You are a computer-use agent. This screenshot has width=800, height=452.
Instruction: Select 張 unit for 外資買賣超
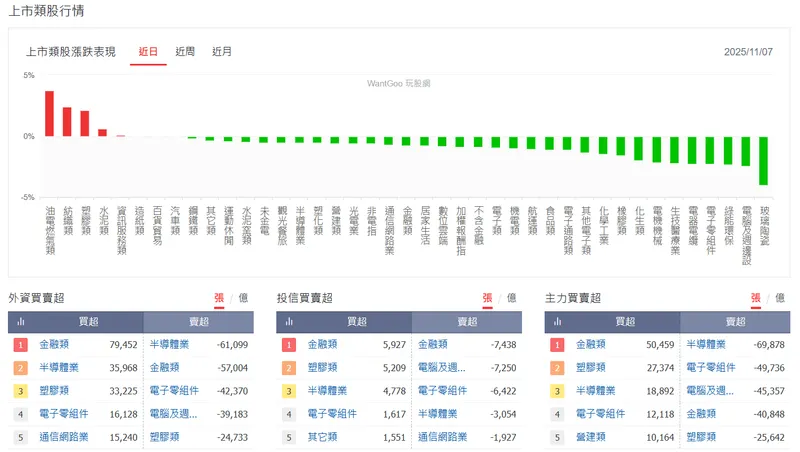(219, 298)
